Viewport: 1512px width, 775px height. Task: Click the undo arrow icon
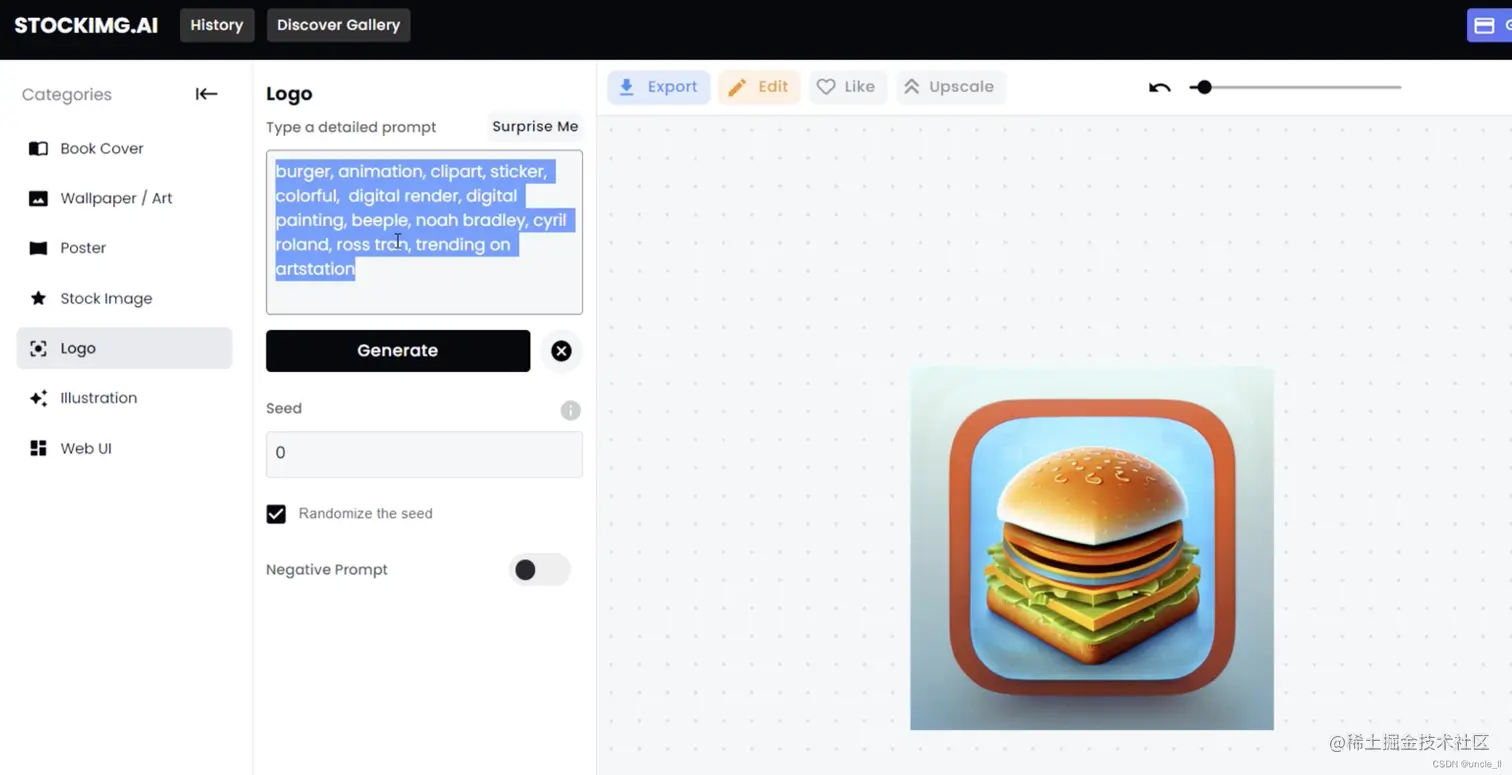click(1159, 87)
